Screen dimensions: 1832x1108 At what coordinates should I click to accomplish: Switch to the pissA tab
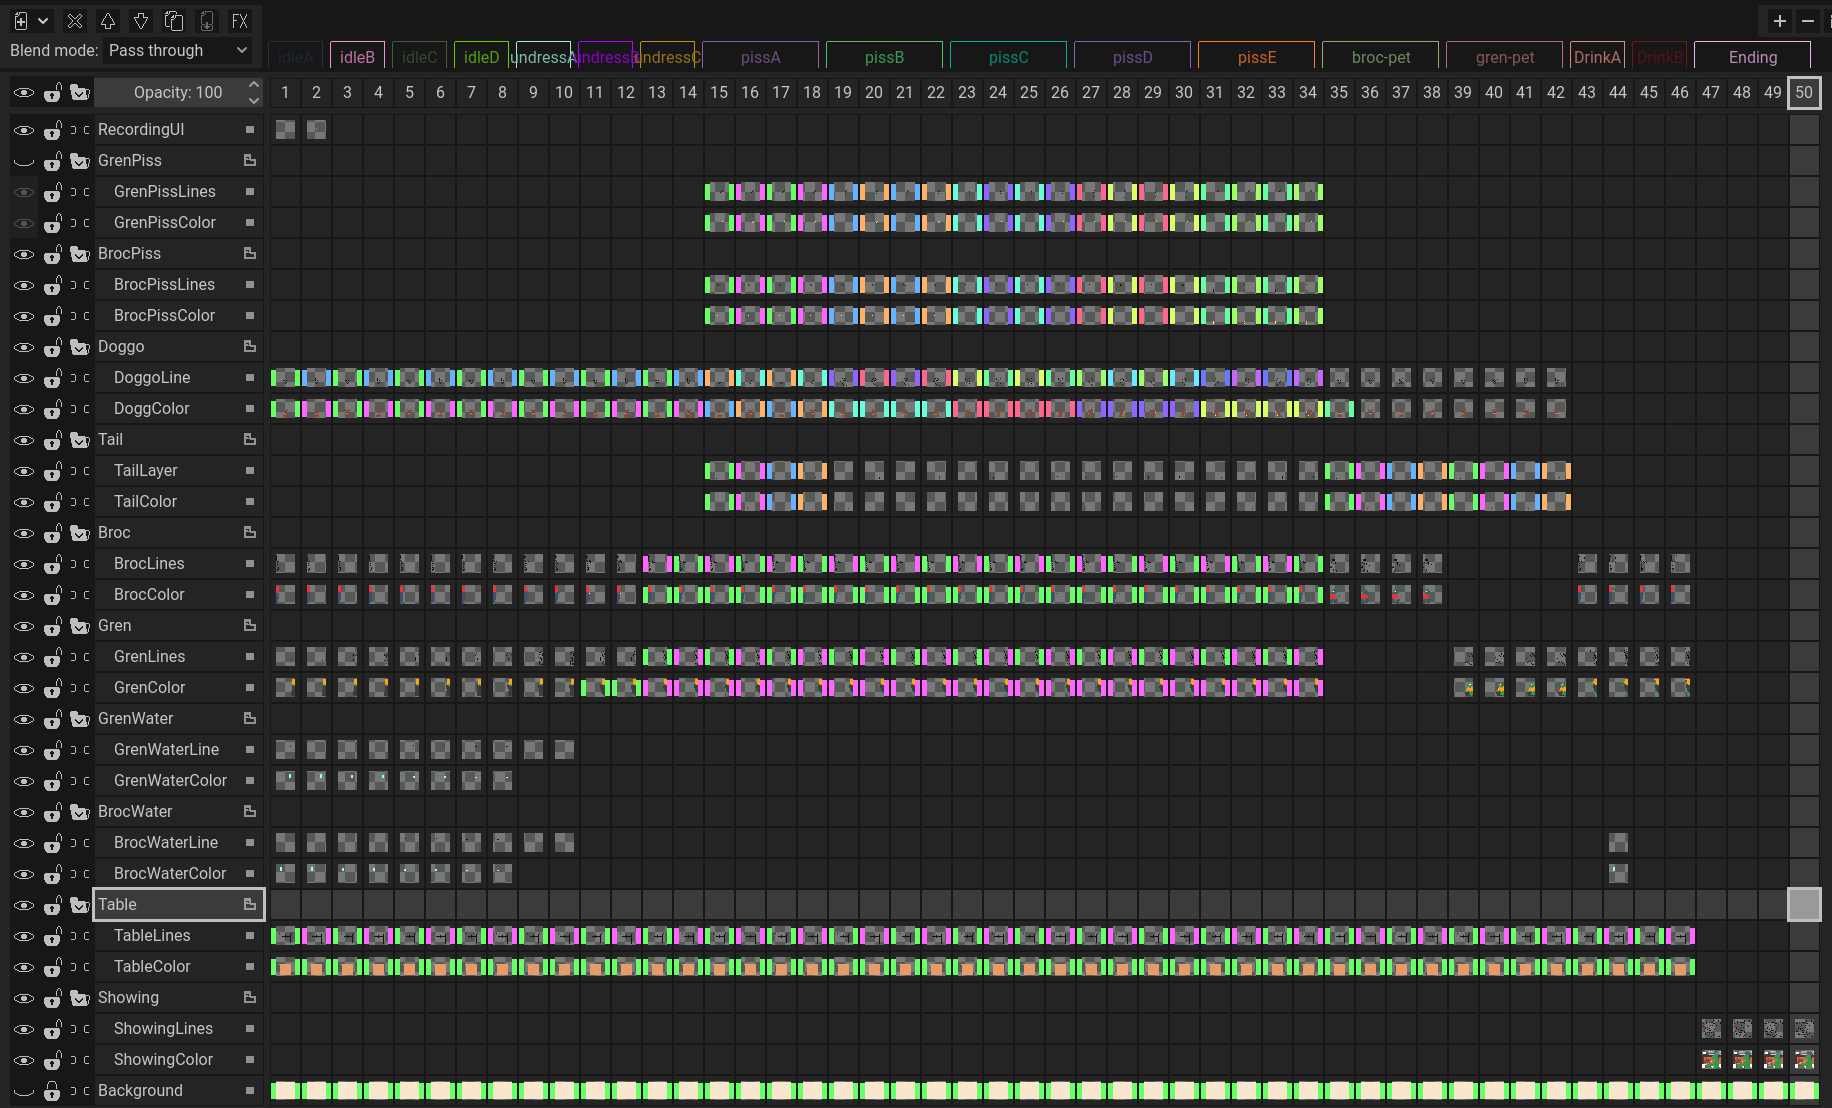pos(761,57)
